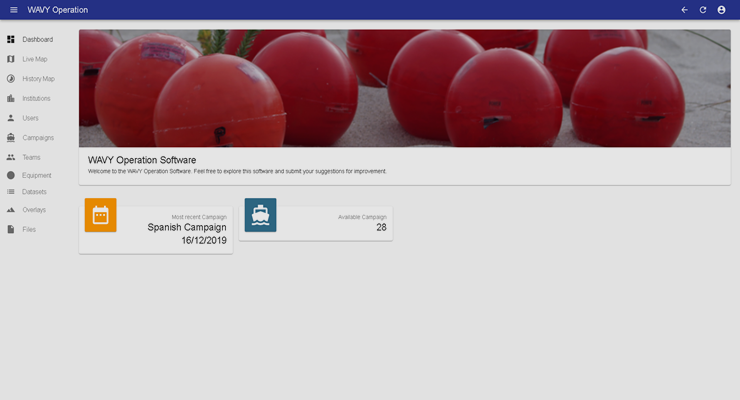Image resolution: width=740 pixels, height=400 pixels.
Task: Click the Dashboard sidebar icon
Action: pyautogui.click(x=11, y=39)
